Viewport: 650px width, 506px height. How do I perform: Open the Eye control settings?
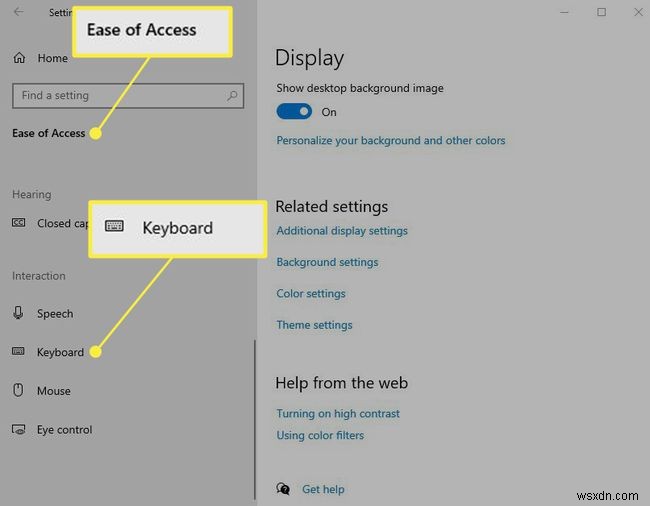tap(64, 430)
